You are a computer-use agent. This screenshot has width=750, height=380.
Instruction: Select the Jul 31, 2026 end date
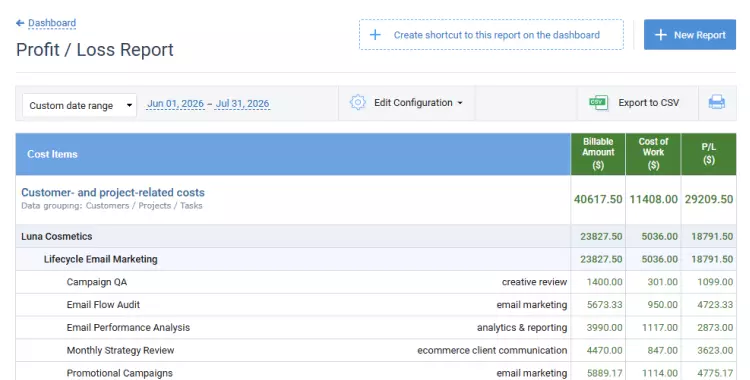[x=242, y=104]
